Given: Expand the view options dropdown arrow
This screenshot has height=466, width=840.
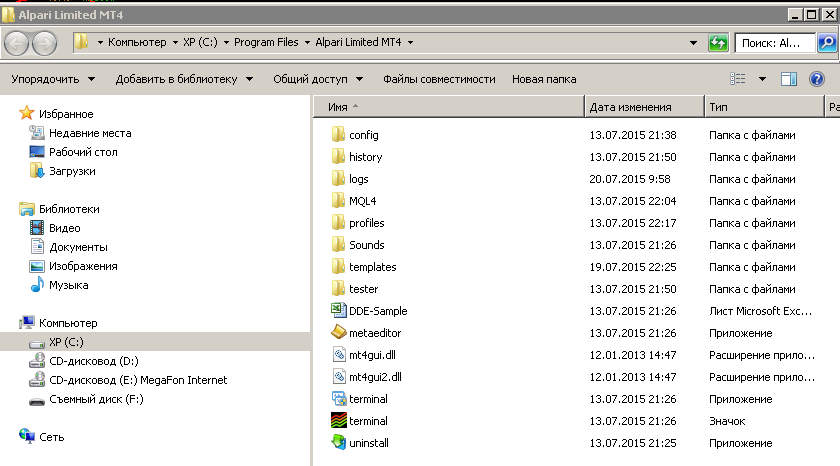Looking at the screenshot, I should (x=762, y=79).
